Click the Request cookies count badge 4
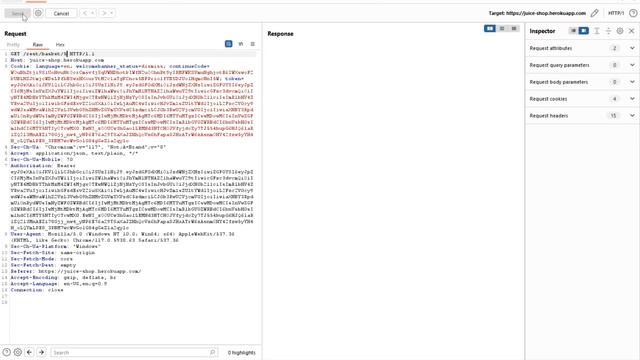 pyautogui.click(x=614, y=99)
